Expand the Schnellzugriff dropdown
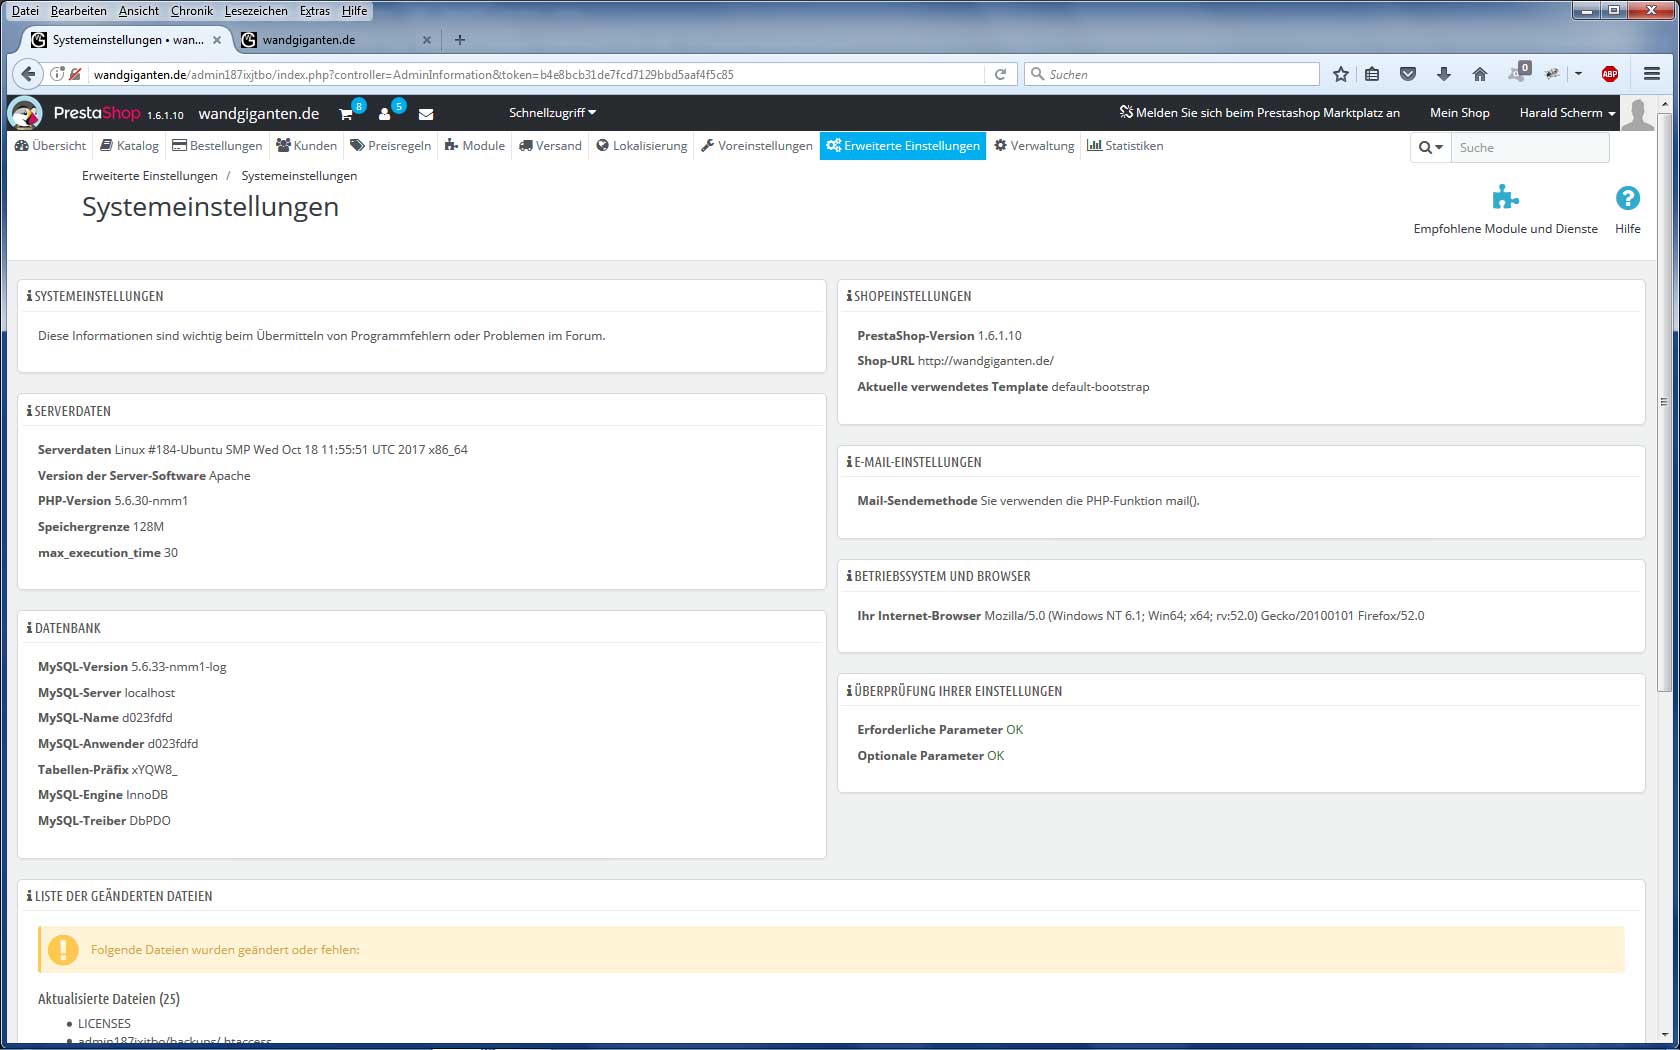This screenshot has width=1680, height=1050. [x=552, y=113]
